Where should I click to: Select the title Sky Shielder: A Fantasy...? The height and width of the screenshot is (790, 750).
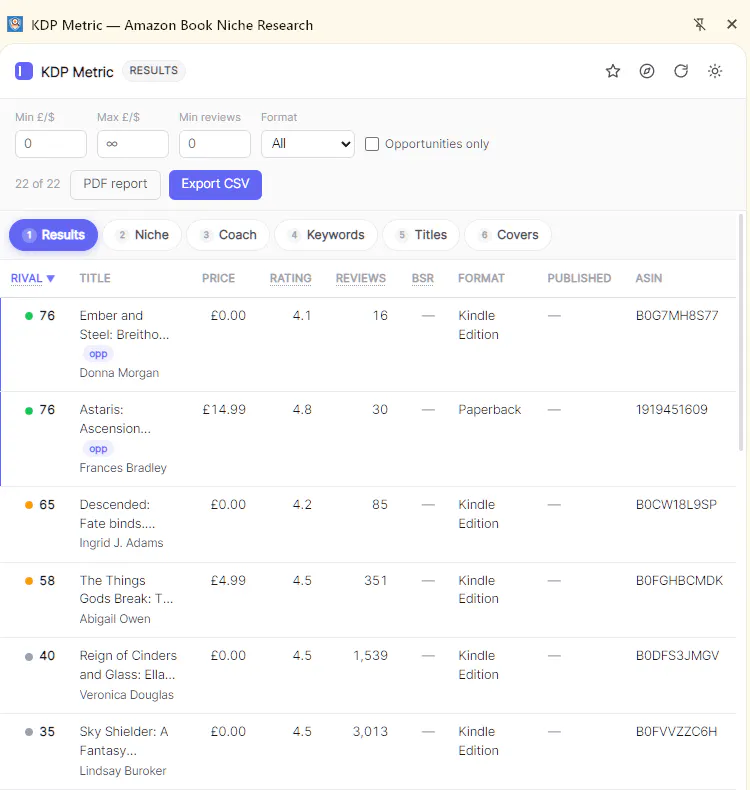coord(124,741)
